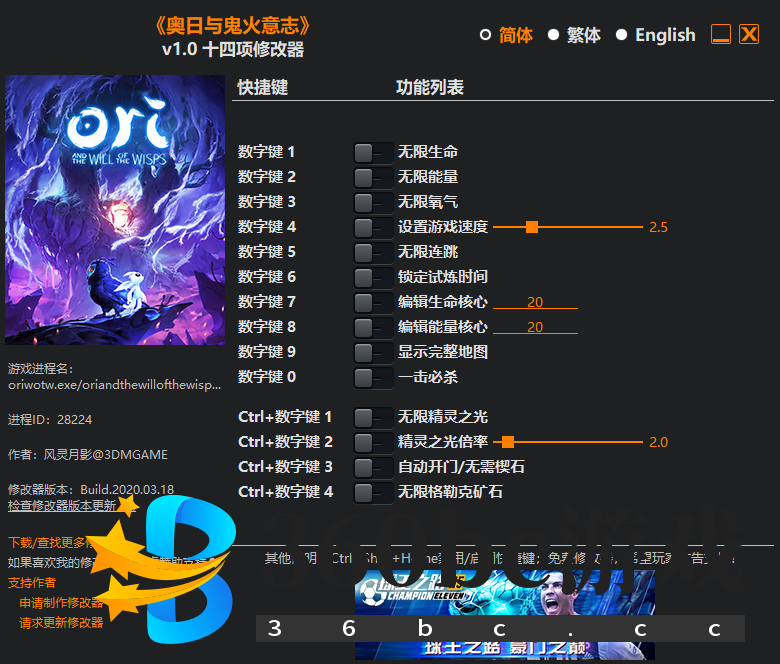Toggle 无限格勒克矿石 switch
This screenshot has width=780, height=664.
click(x=373, y=493)
